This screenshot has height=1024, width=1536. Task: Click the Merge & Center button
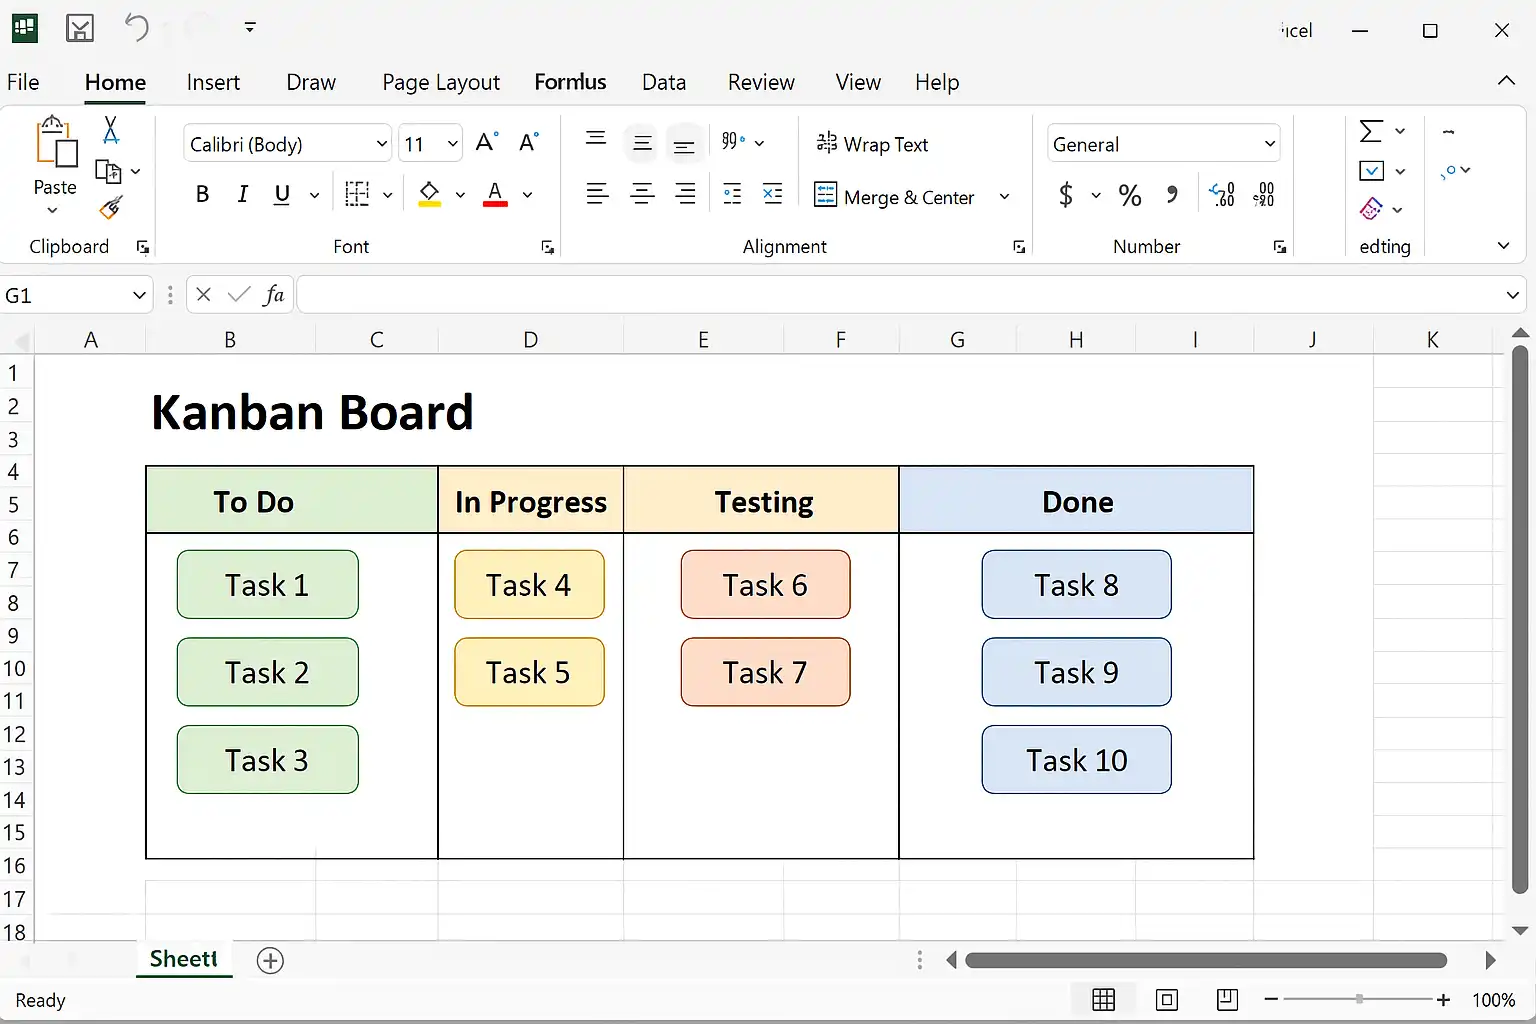[x=894, y=196]
